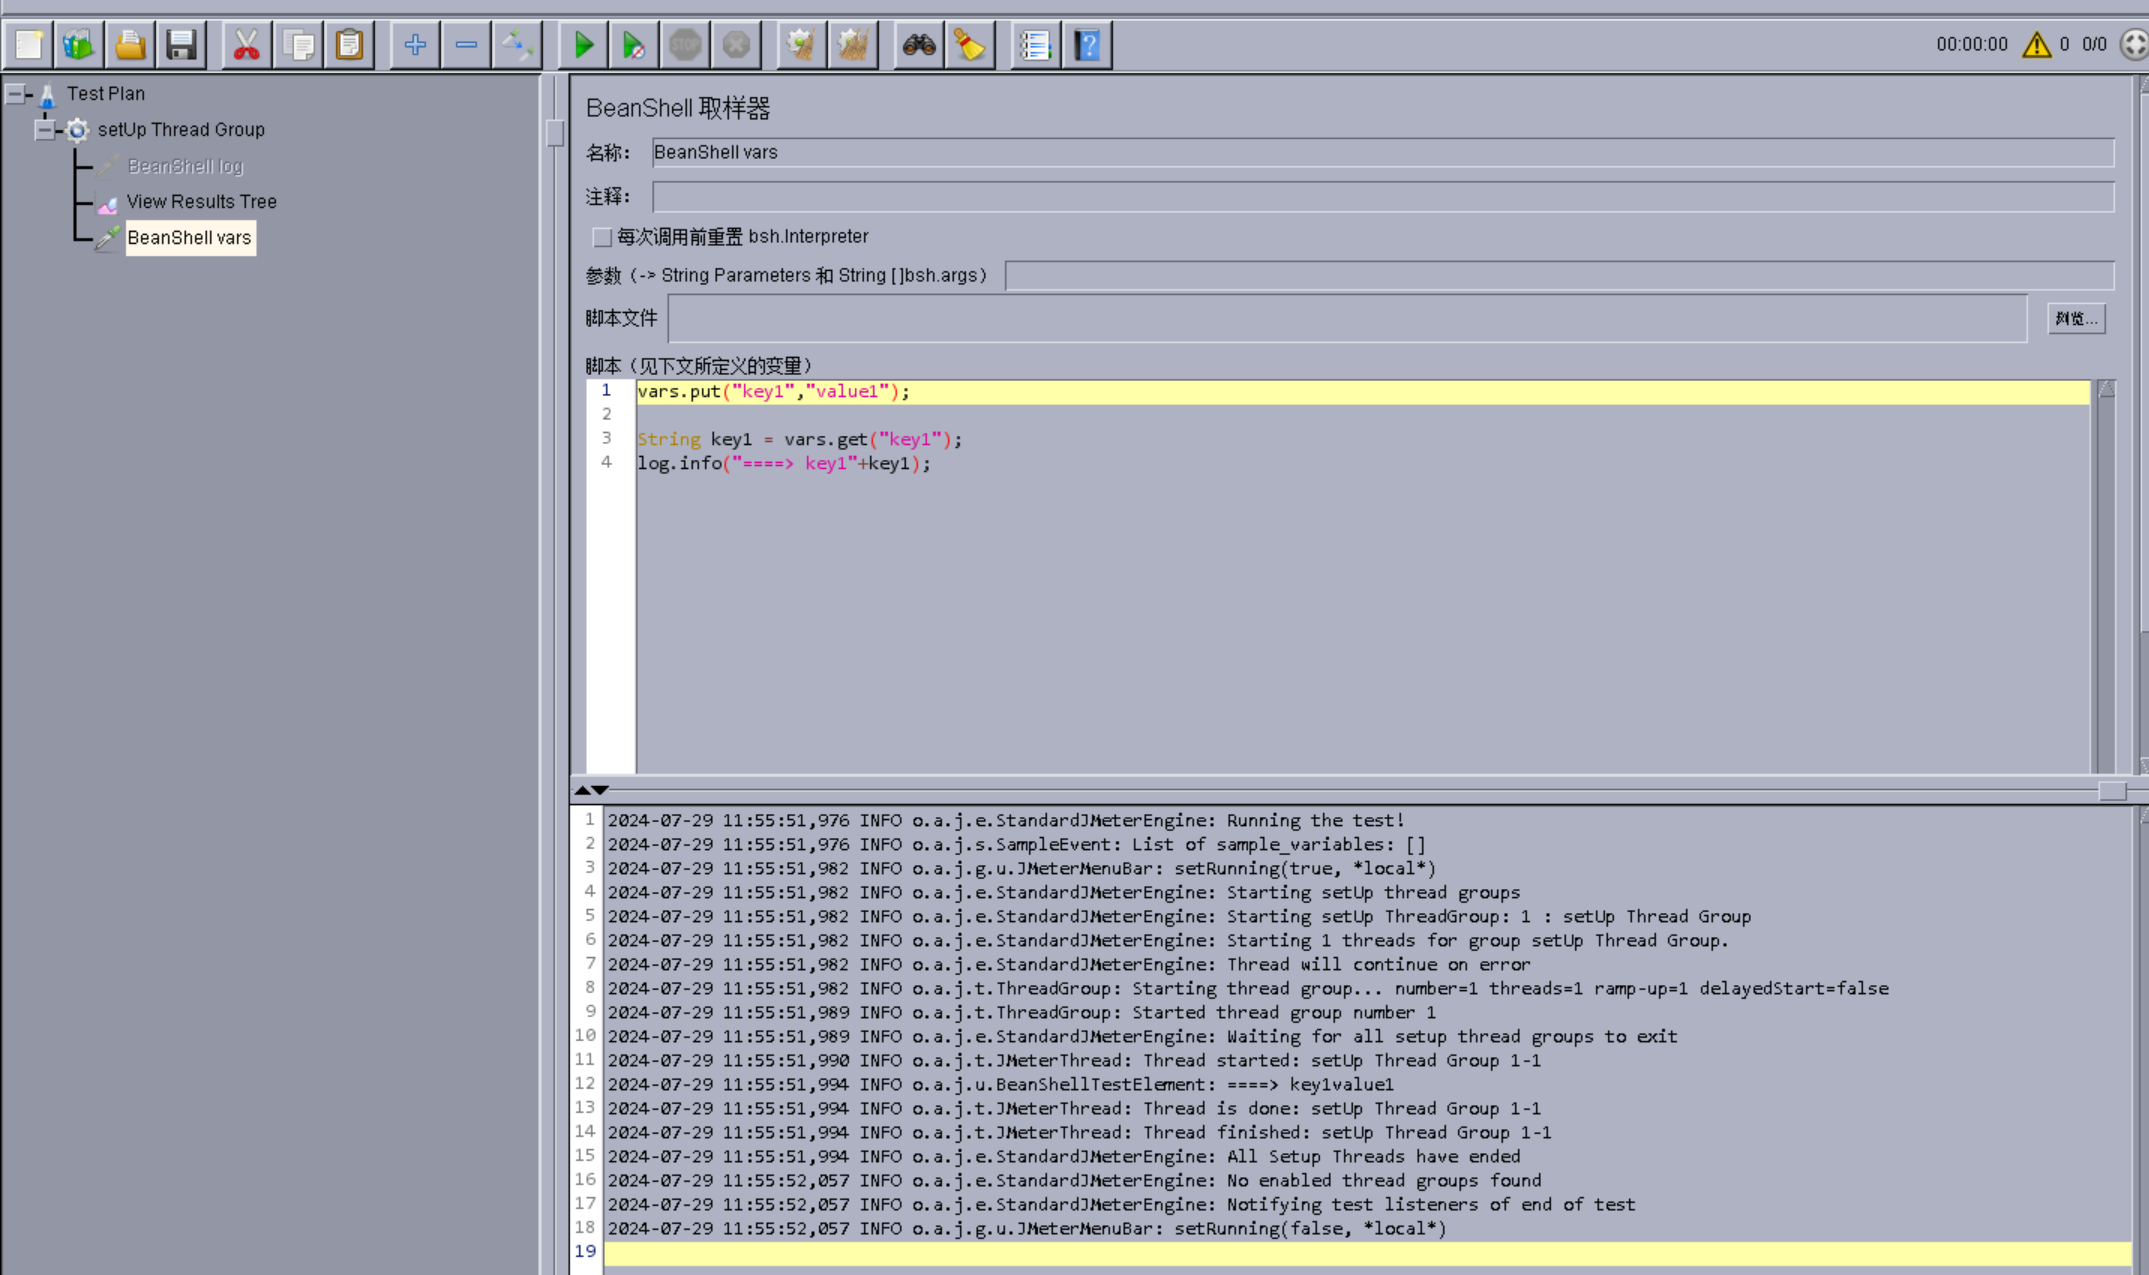The image size is (2149, 1275).
Task: Click the script file browse button
Action: (2075, 319)
